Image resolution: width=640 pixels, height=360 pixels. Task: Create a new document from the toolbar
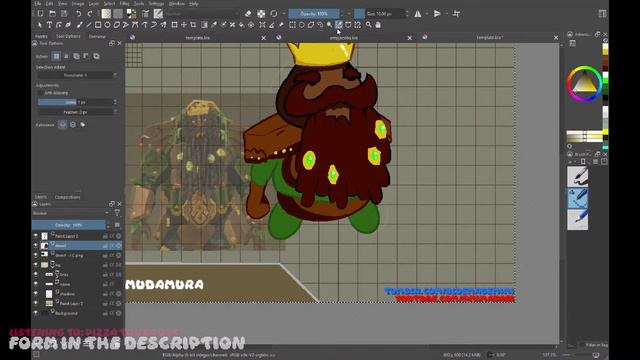tap(40, 14)
